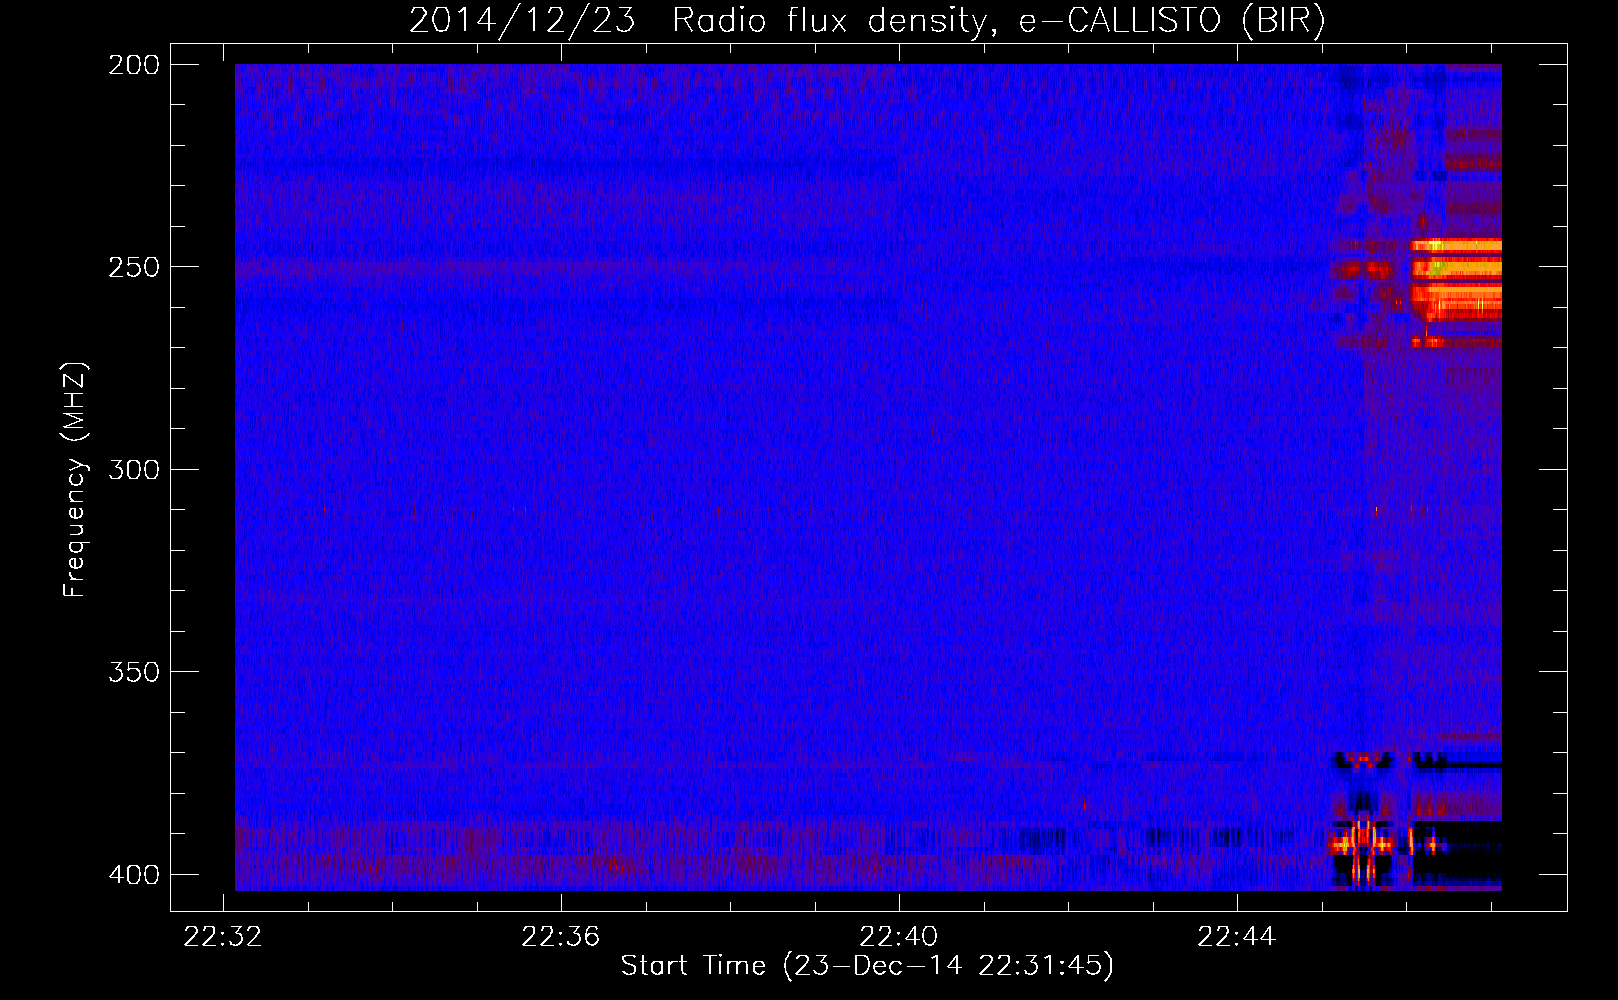Select the 'Frequency (MHZ)' y-axis label
1618x1000 pixels.
click(x=75, y=480)
